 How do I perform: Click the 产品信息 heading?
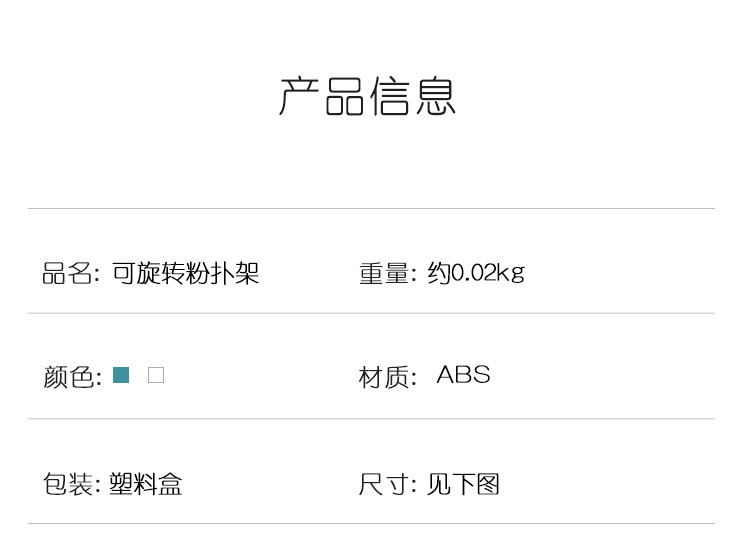pos(367,96)
